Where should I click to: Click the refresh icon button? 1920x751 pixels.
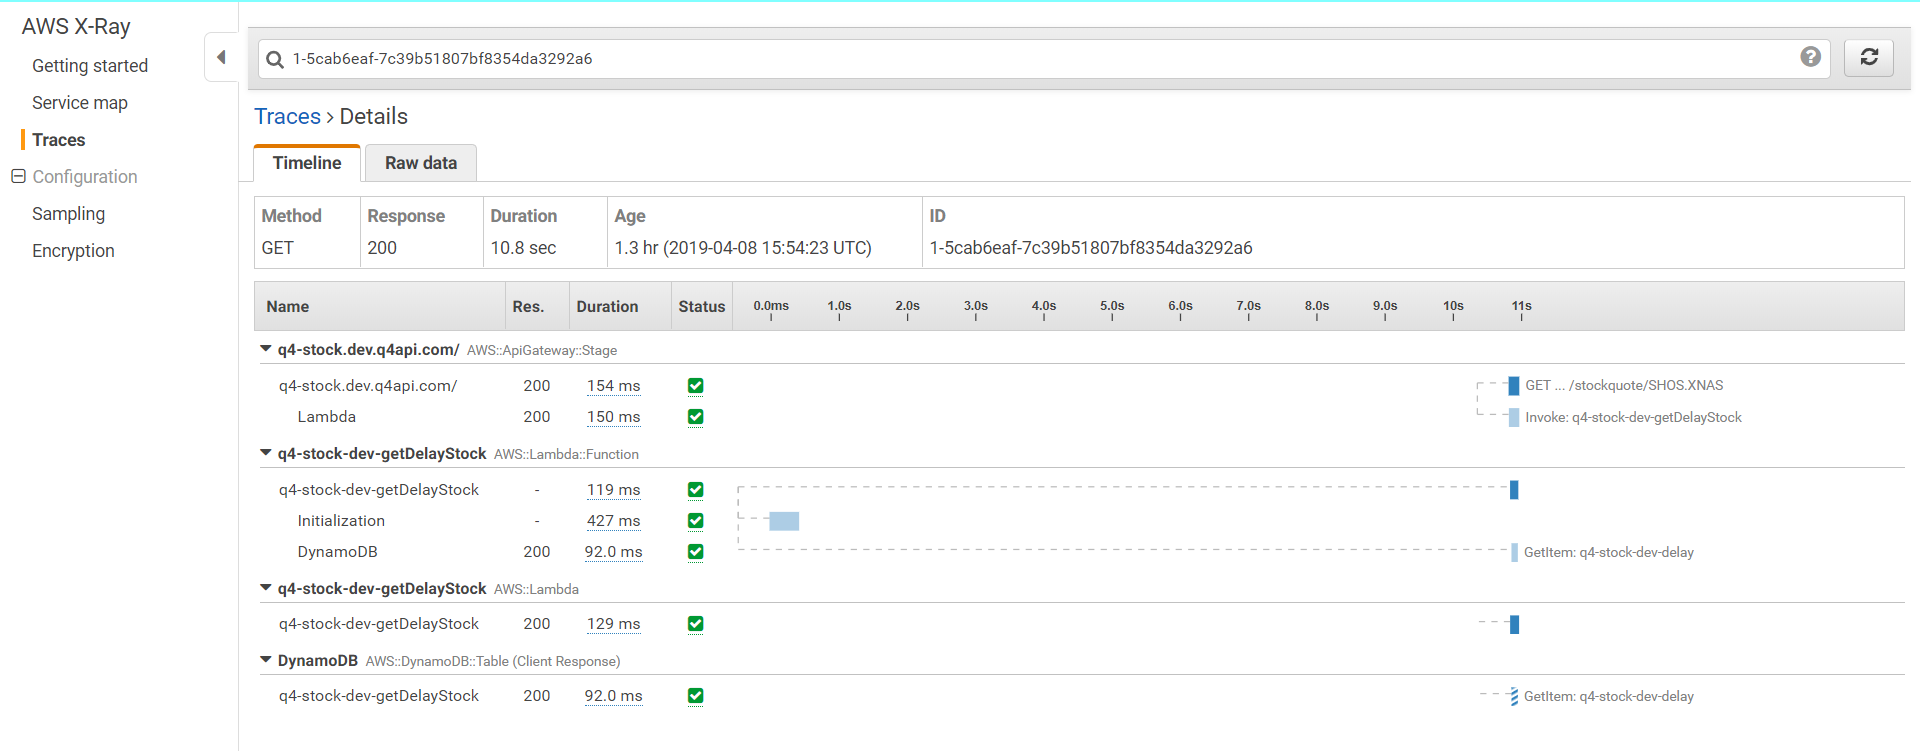tap(1868, 58)
